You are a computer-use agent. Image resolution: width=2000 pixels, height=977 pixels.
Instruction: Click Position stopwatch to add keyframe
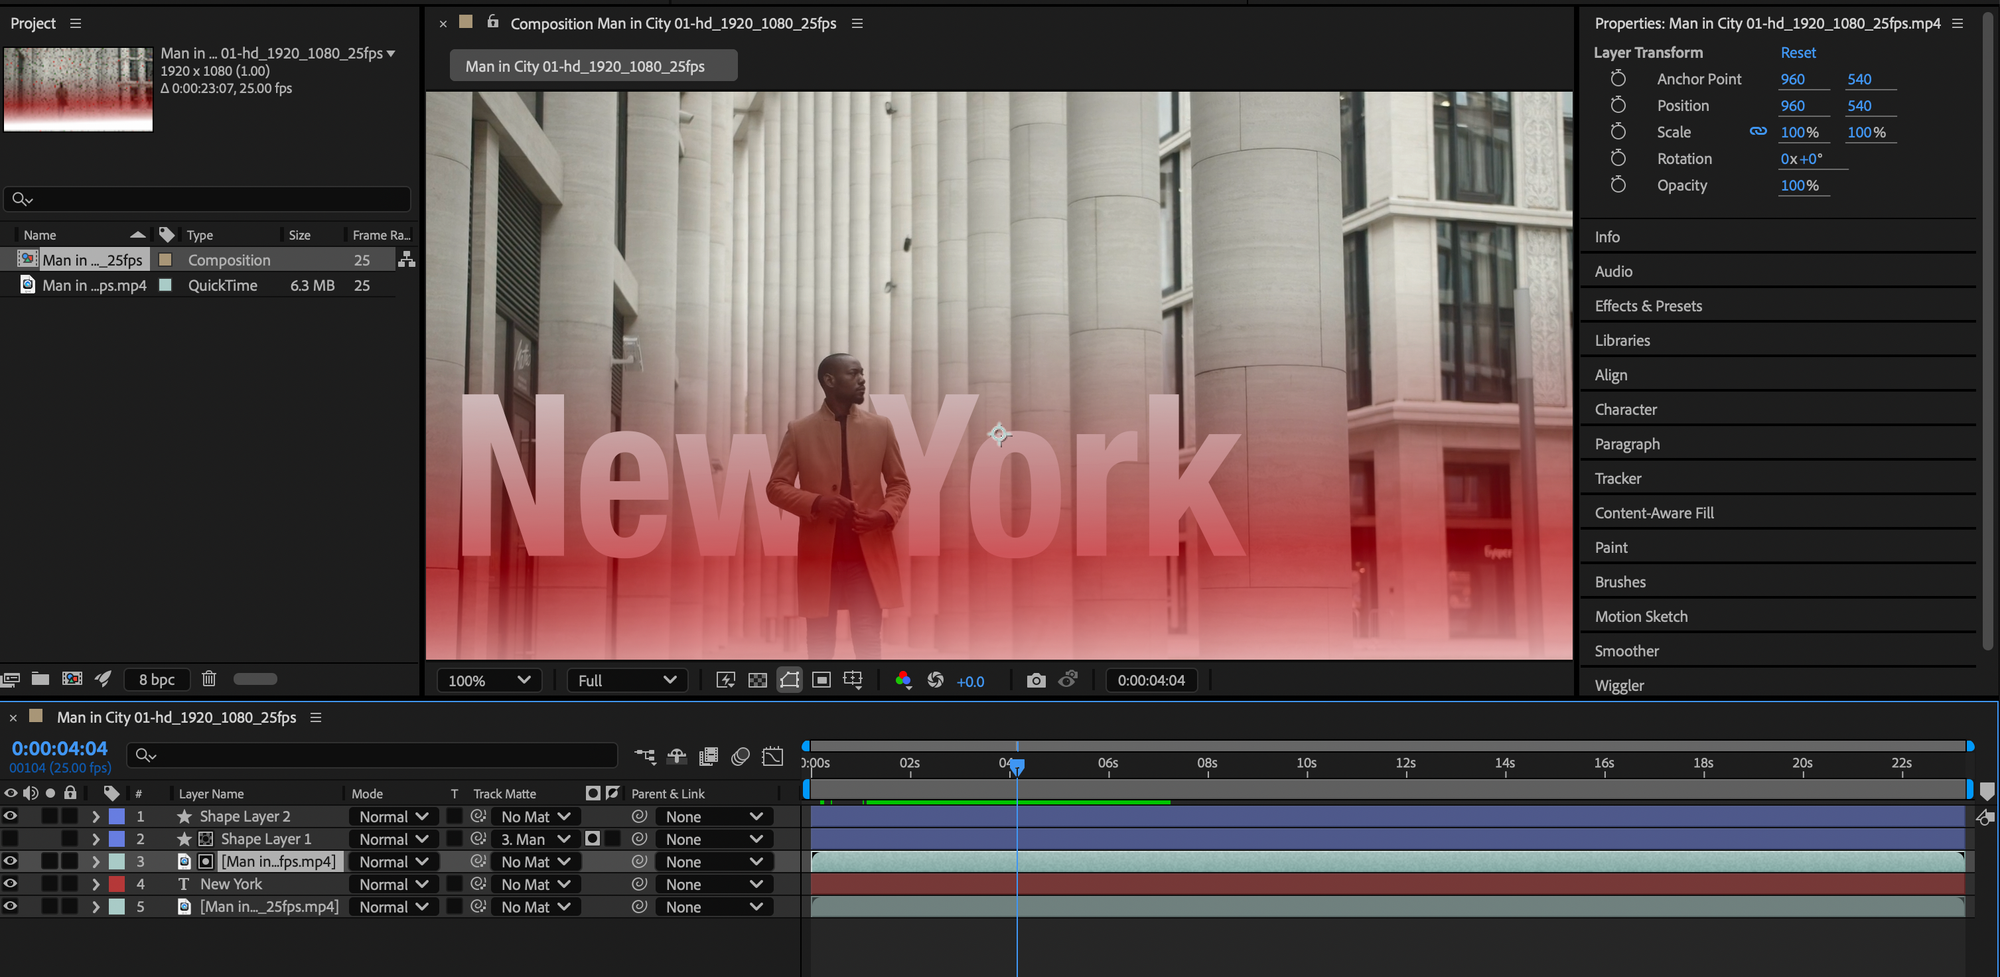tap(1618, 105)
